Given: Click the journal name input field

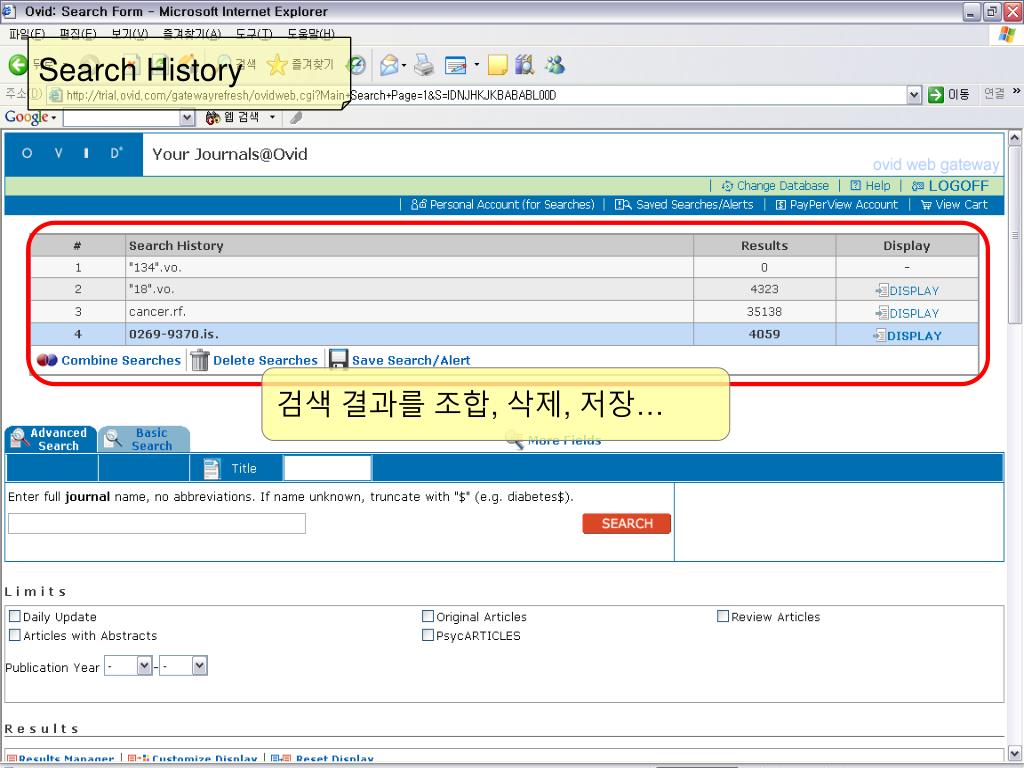Looking at the screenshot, I should click(157, 523).
